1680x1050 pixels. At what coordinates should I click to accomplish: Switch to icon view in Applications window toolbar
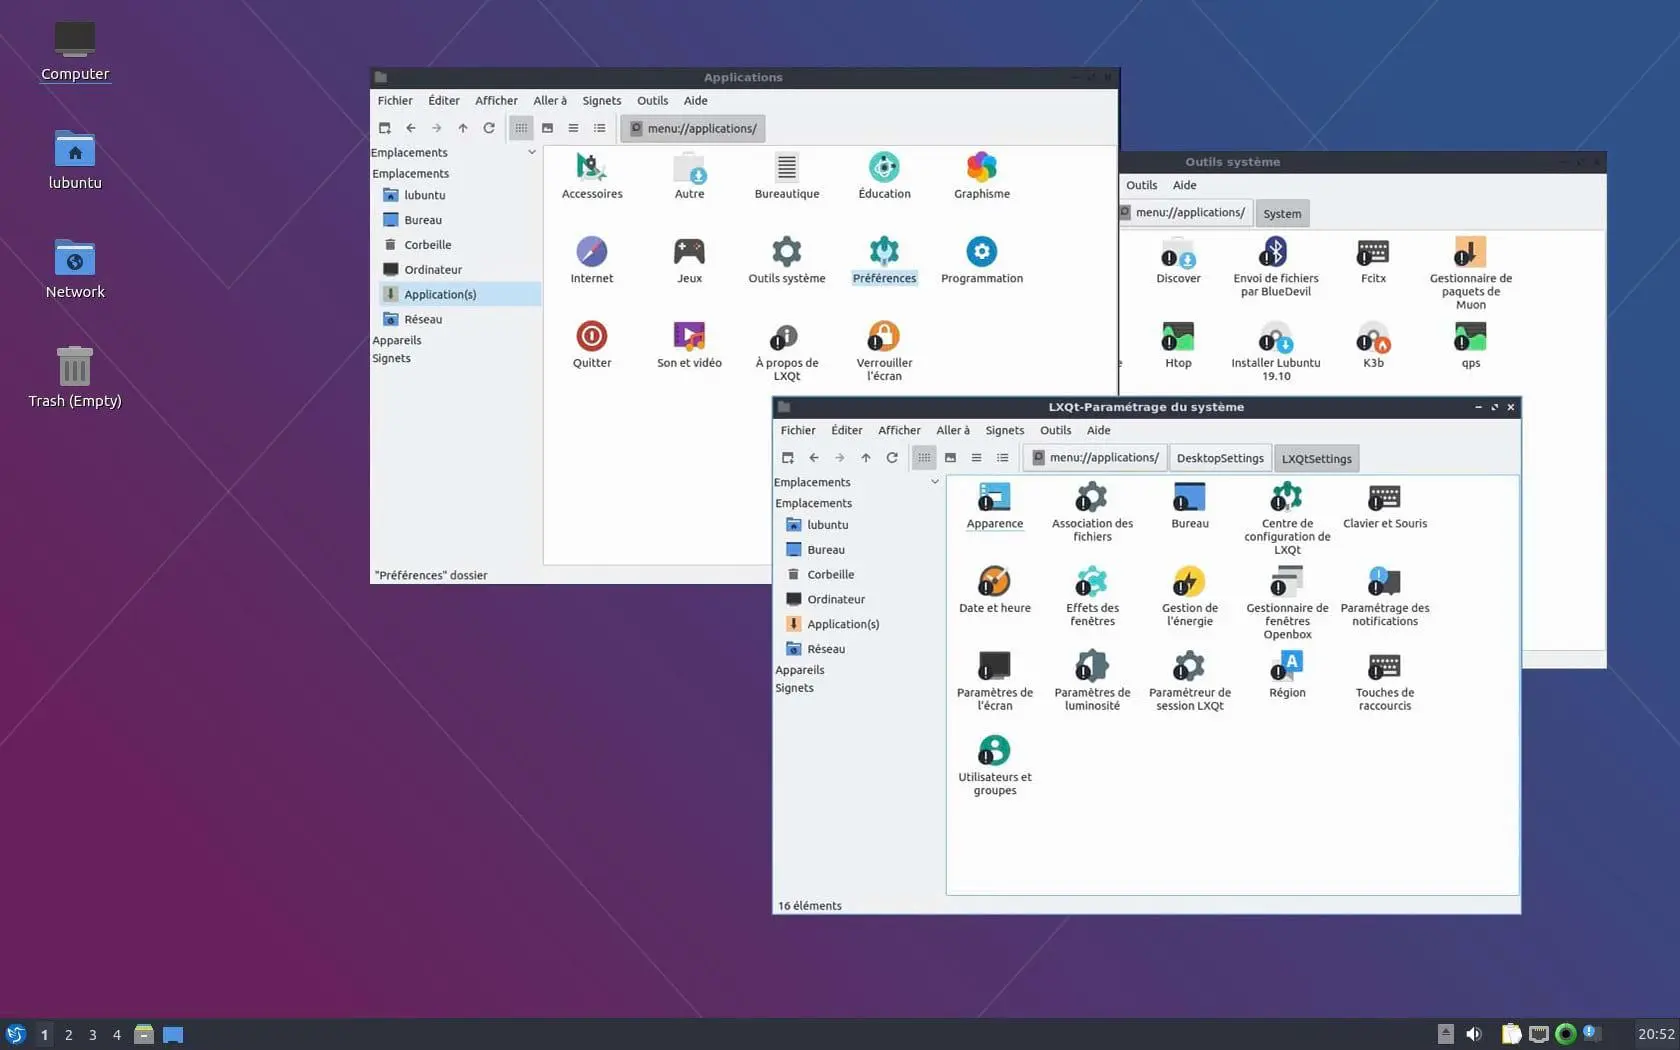point(521,128)
